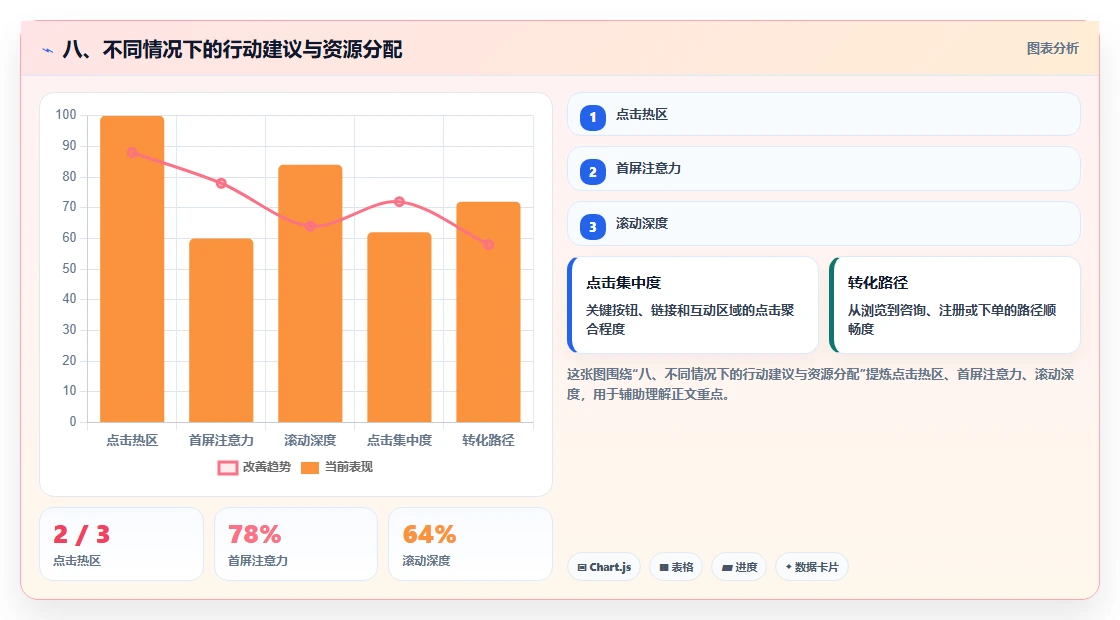Image resolution: width=1120 pixels, height=620 pixels.
Task: Click the 首屏注意力 x-axis label
Action: click(221, 440)
